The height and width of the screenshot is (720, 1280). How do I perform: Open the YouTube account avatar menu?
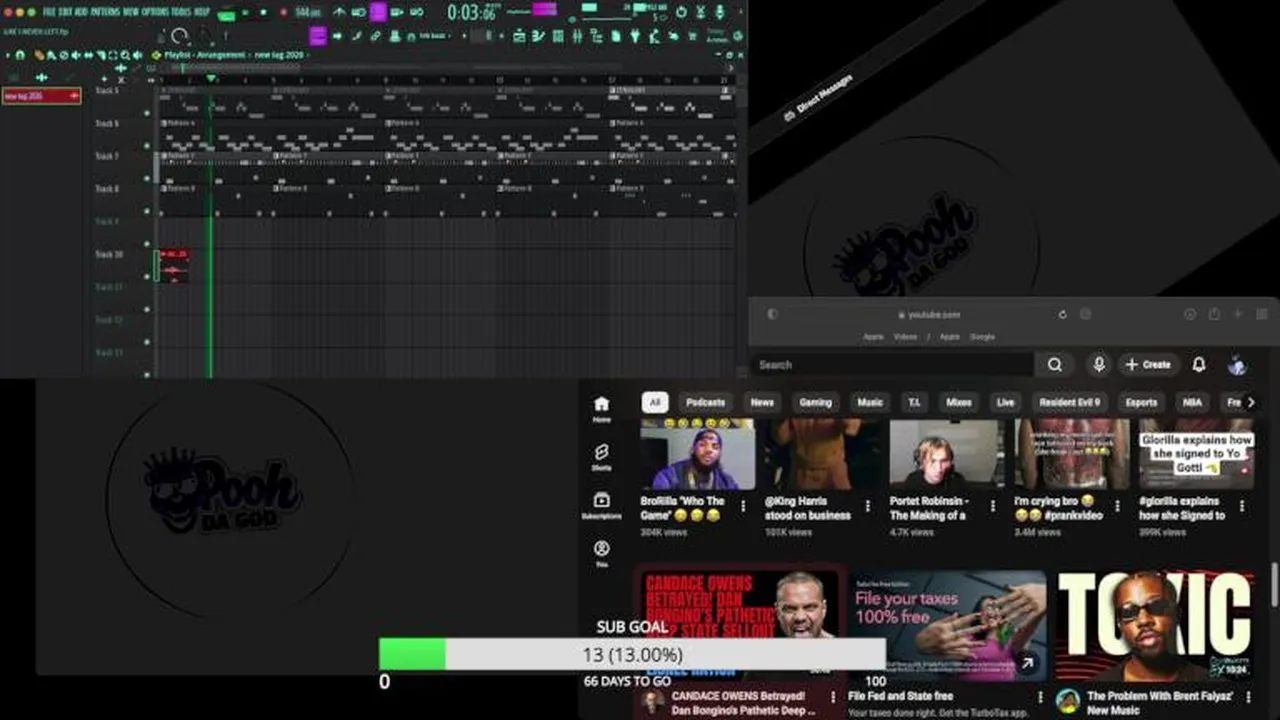point(1237,365)
